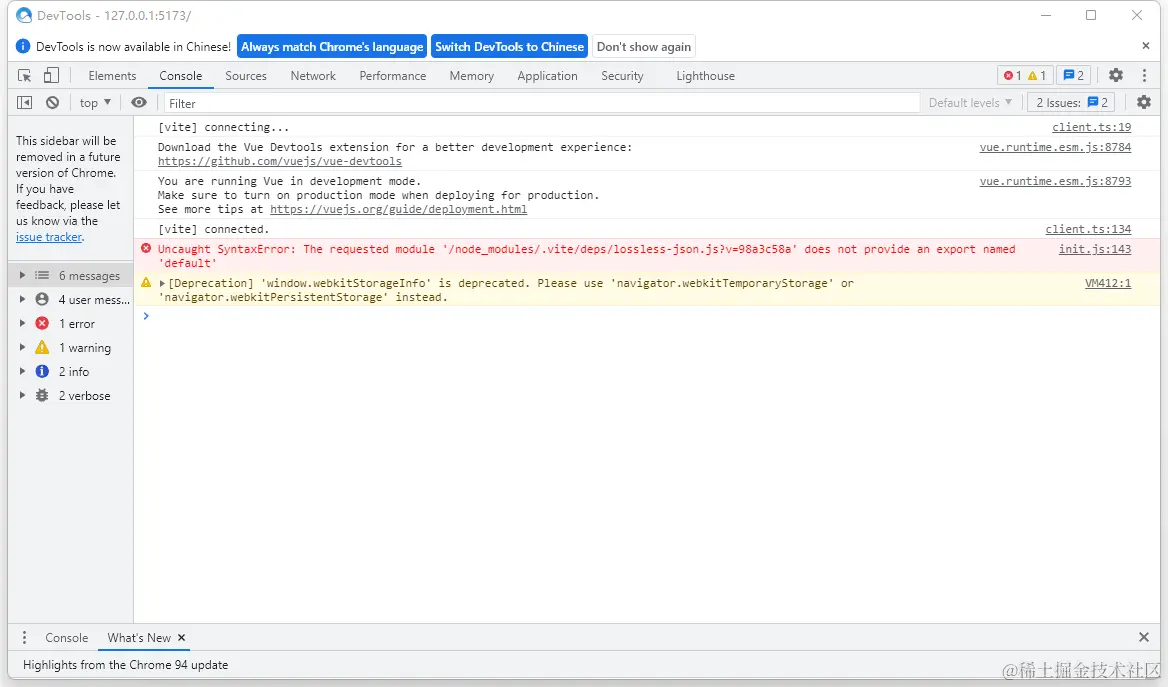Click the red error count badge
This screenshot has height=687, width=1168.
[1012, 75]
